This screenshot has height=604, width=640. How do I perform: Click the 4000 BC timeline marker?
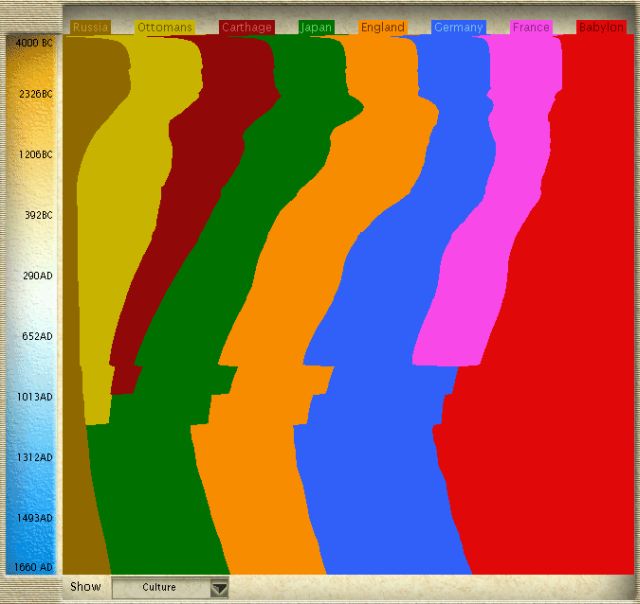click(x=34, y=44)
